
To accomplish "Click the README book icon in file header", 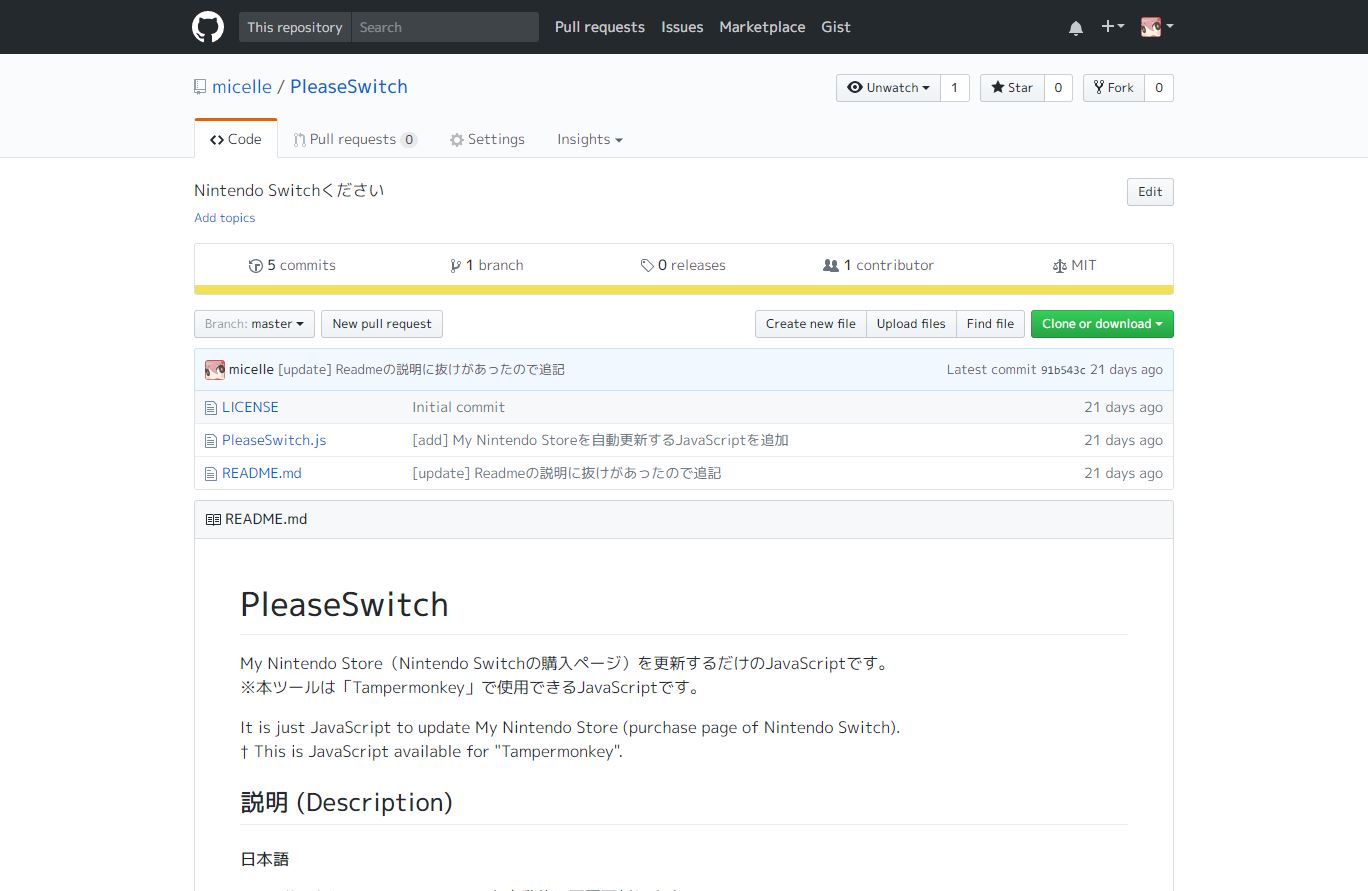I will click(x=213, y=519).
